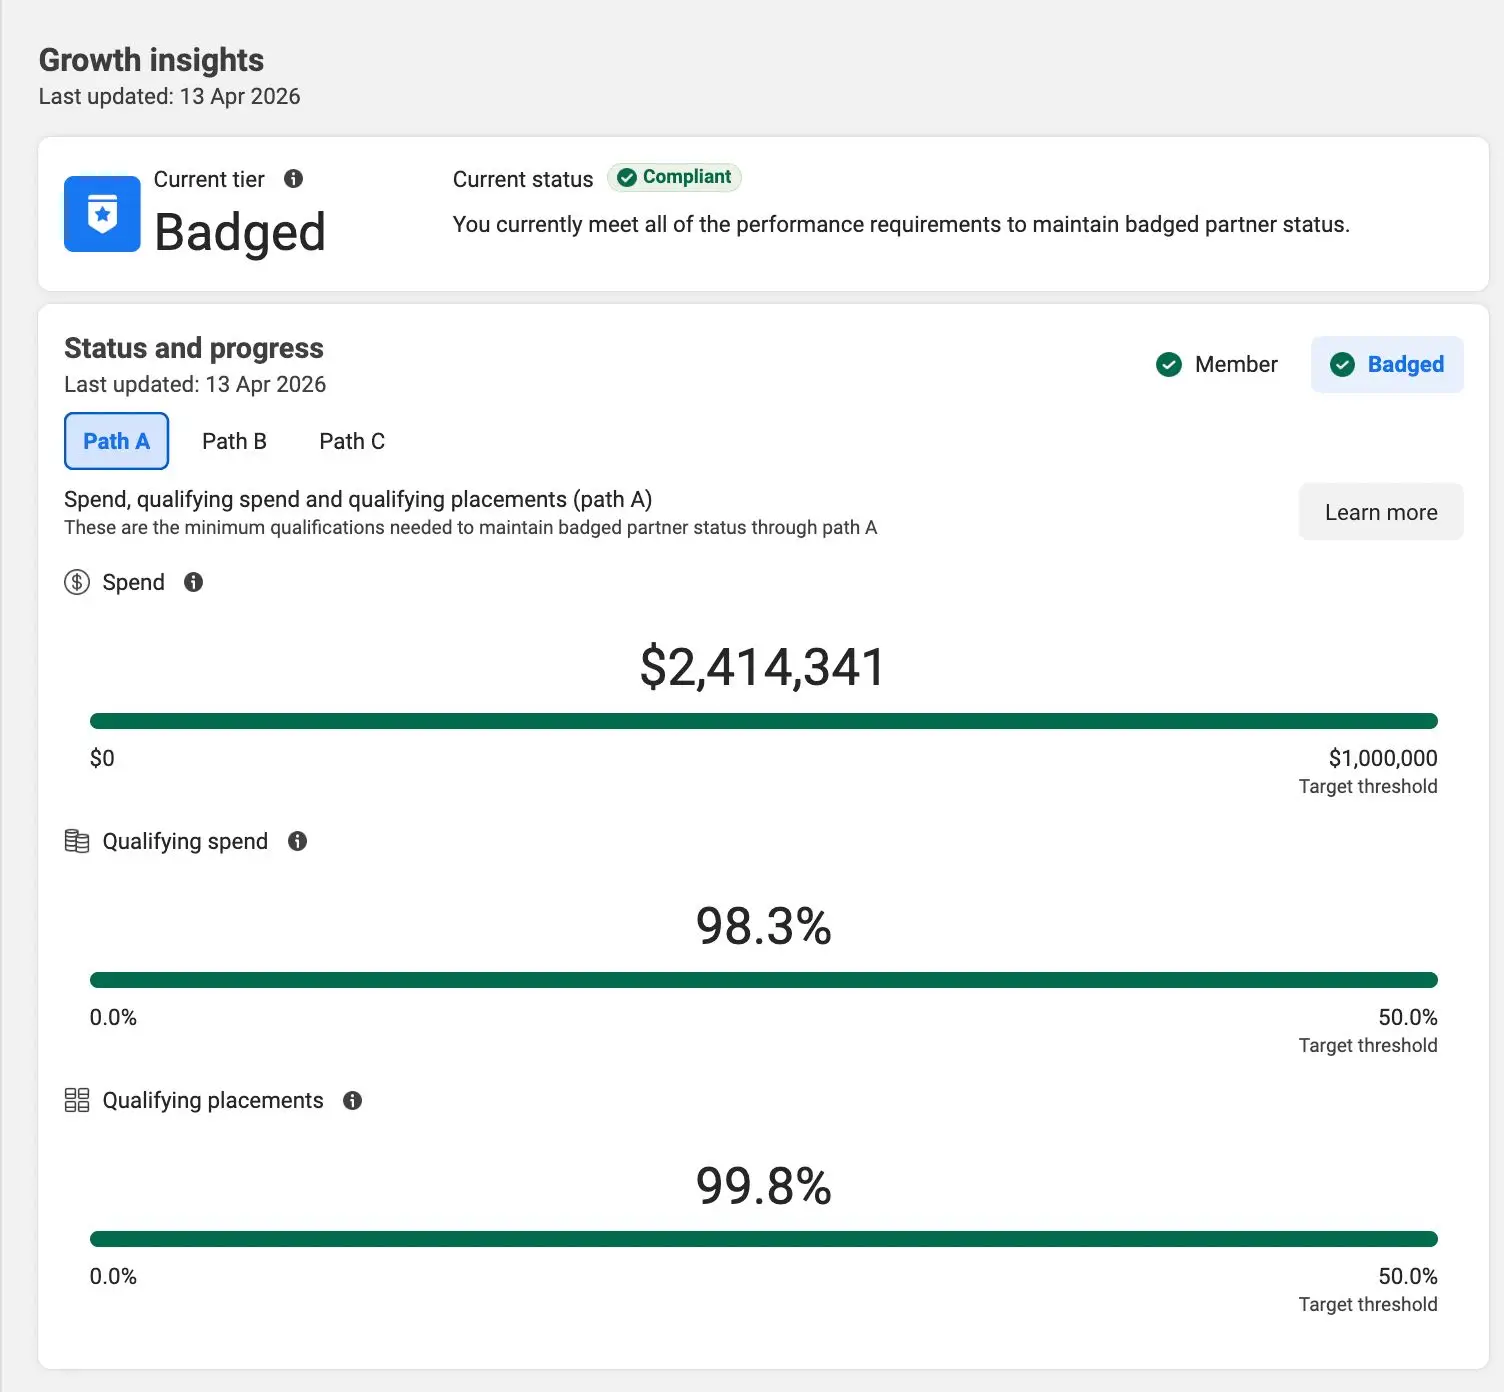Click the info icon beside Qualifying placements
This screenshot has height=1392, width=1504.
[x=352, y=1100]
